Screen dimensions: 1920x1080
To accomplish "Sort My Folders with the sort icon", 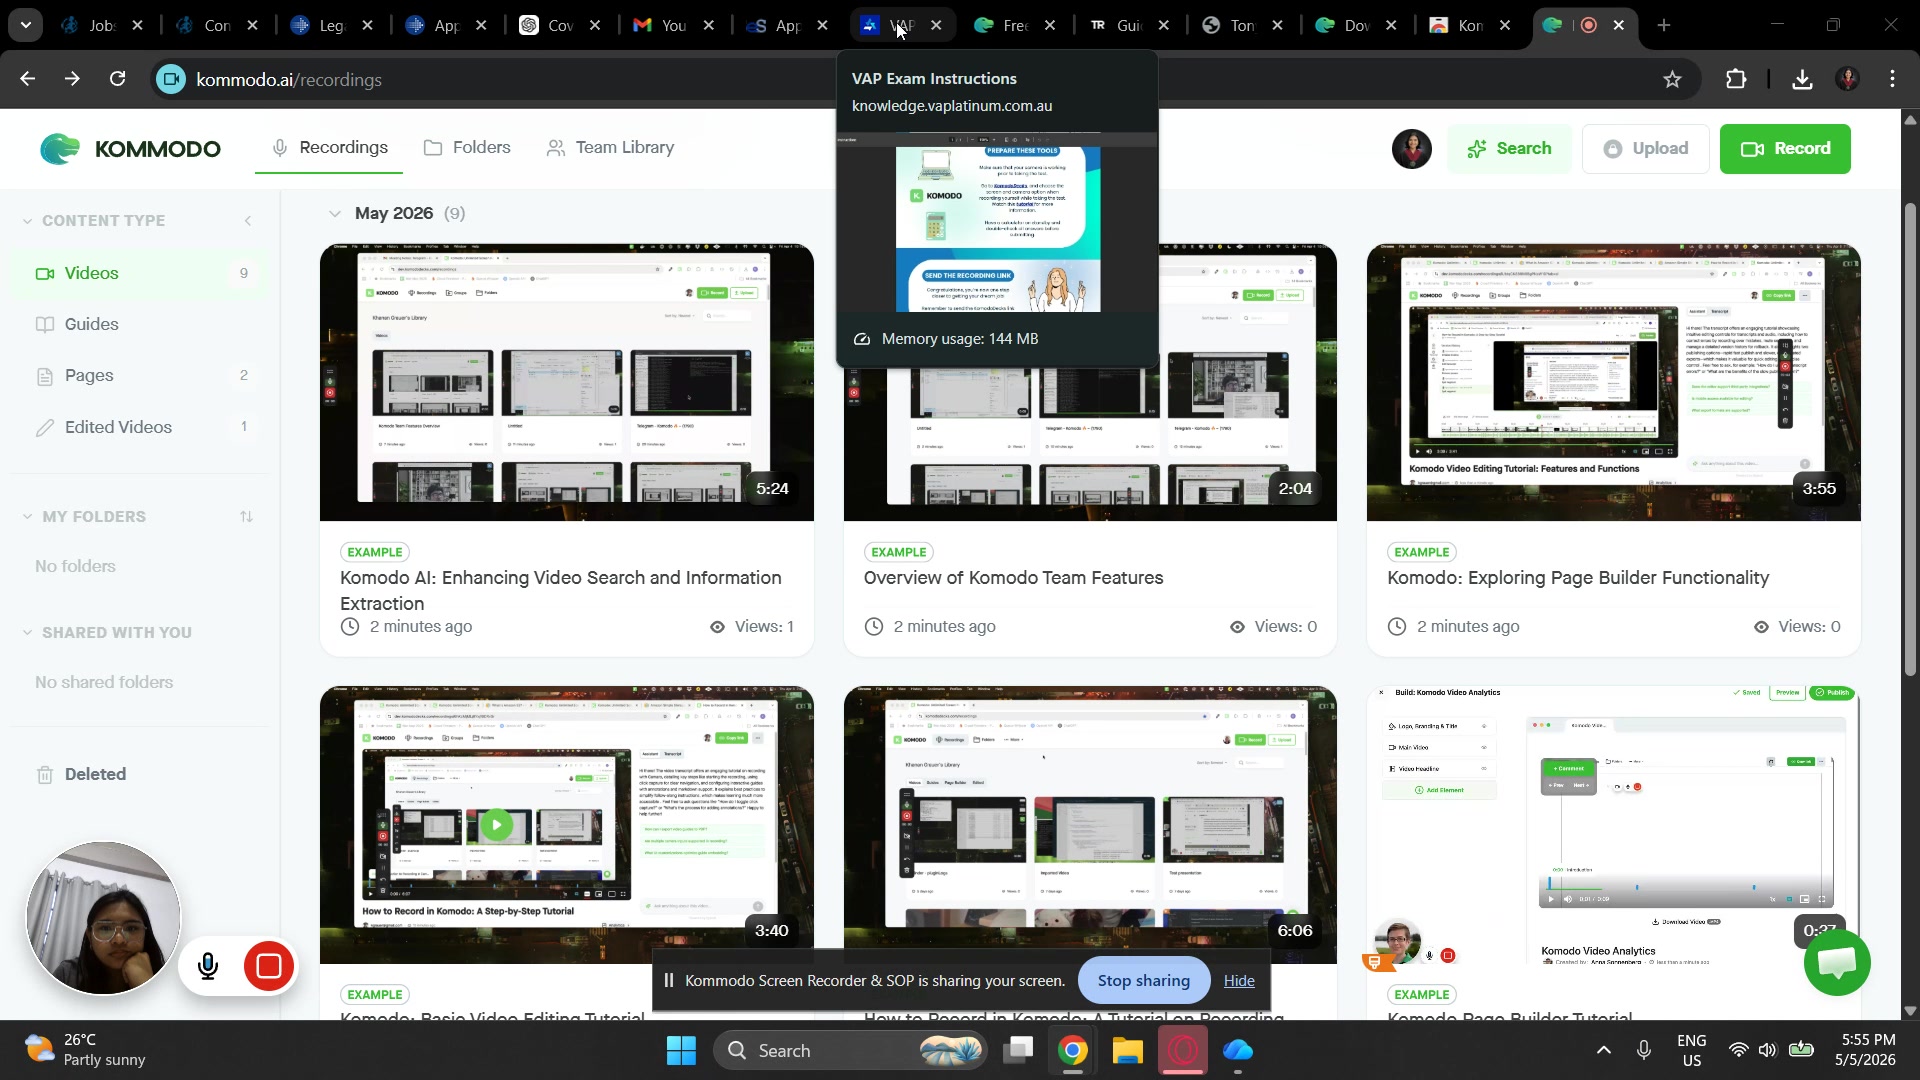I will 246,517.
